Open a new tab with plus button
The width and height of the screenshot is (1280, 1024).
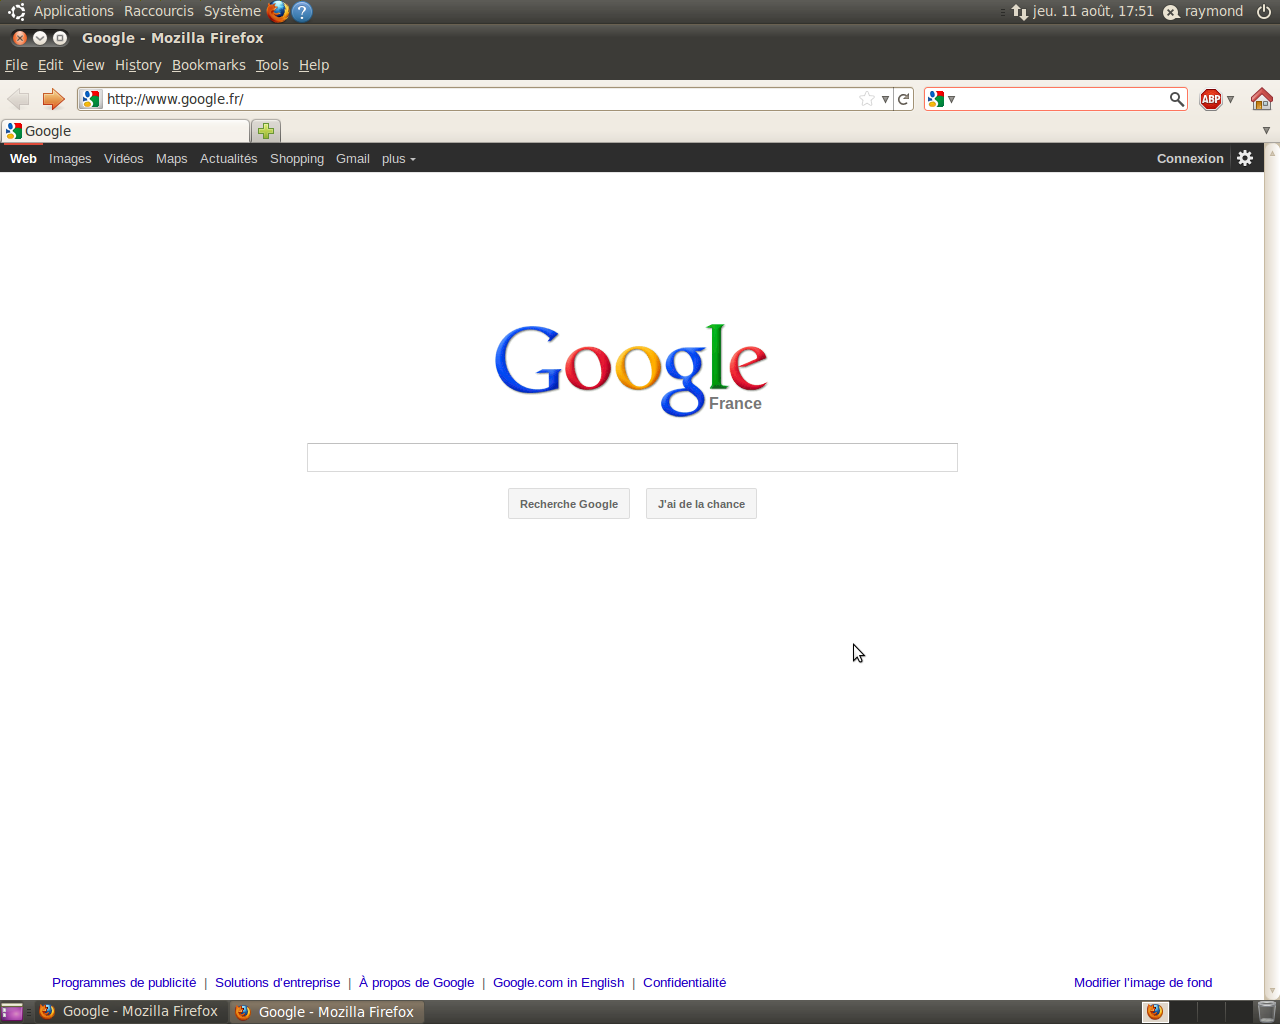[266, 131]
